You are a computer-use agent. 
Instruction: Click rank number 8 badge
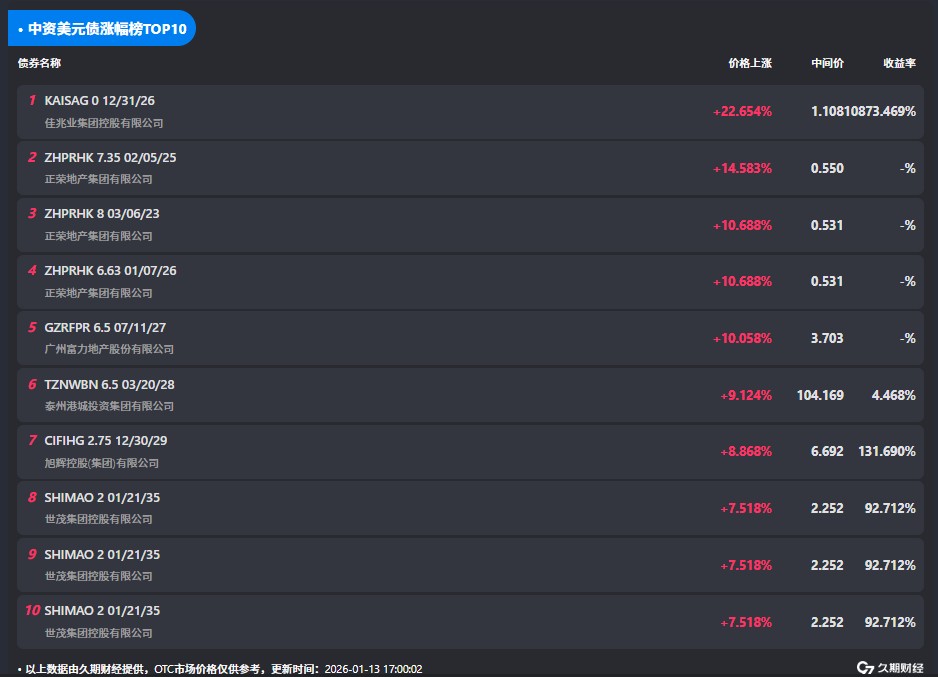(32, 498)
